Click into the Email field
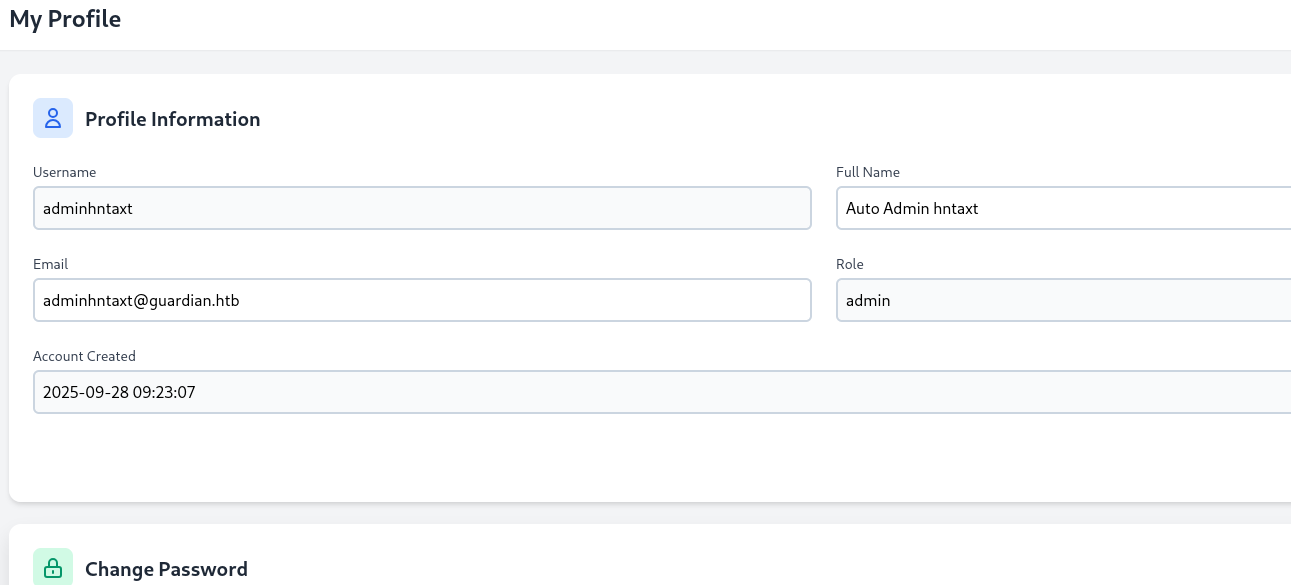The height and width of the screenshot is (585, 1291). pyautogui.click(x=421, y=300)
